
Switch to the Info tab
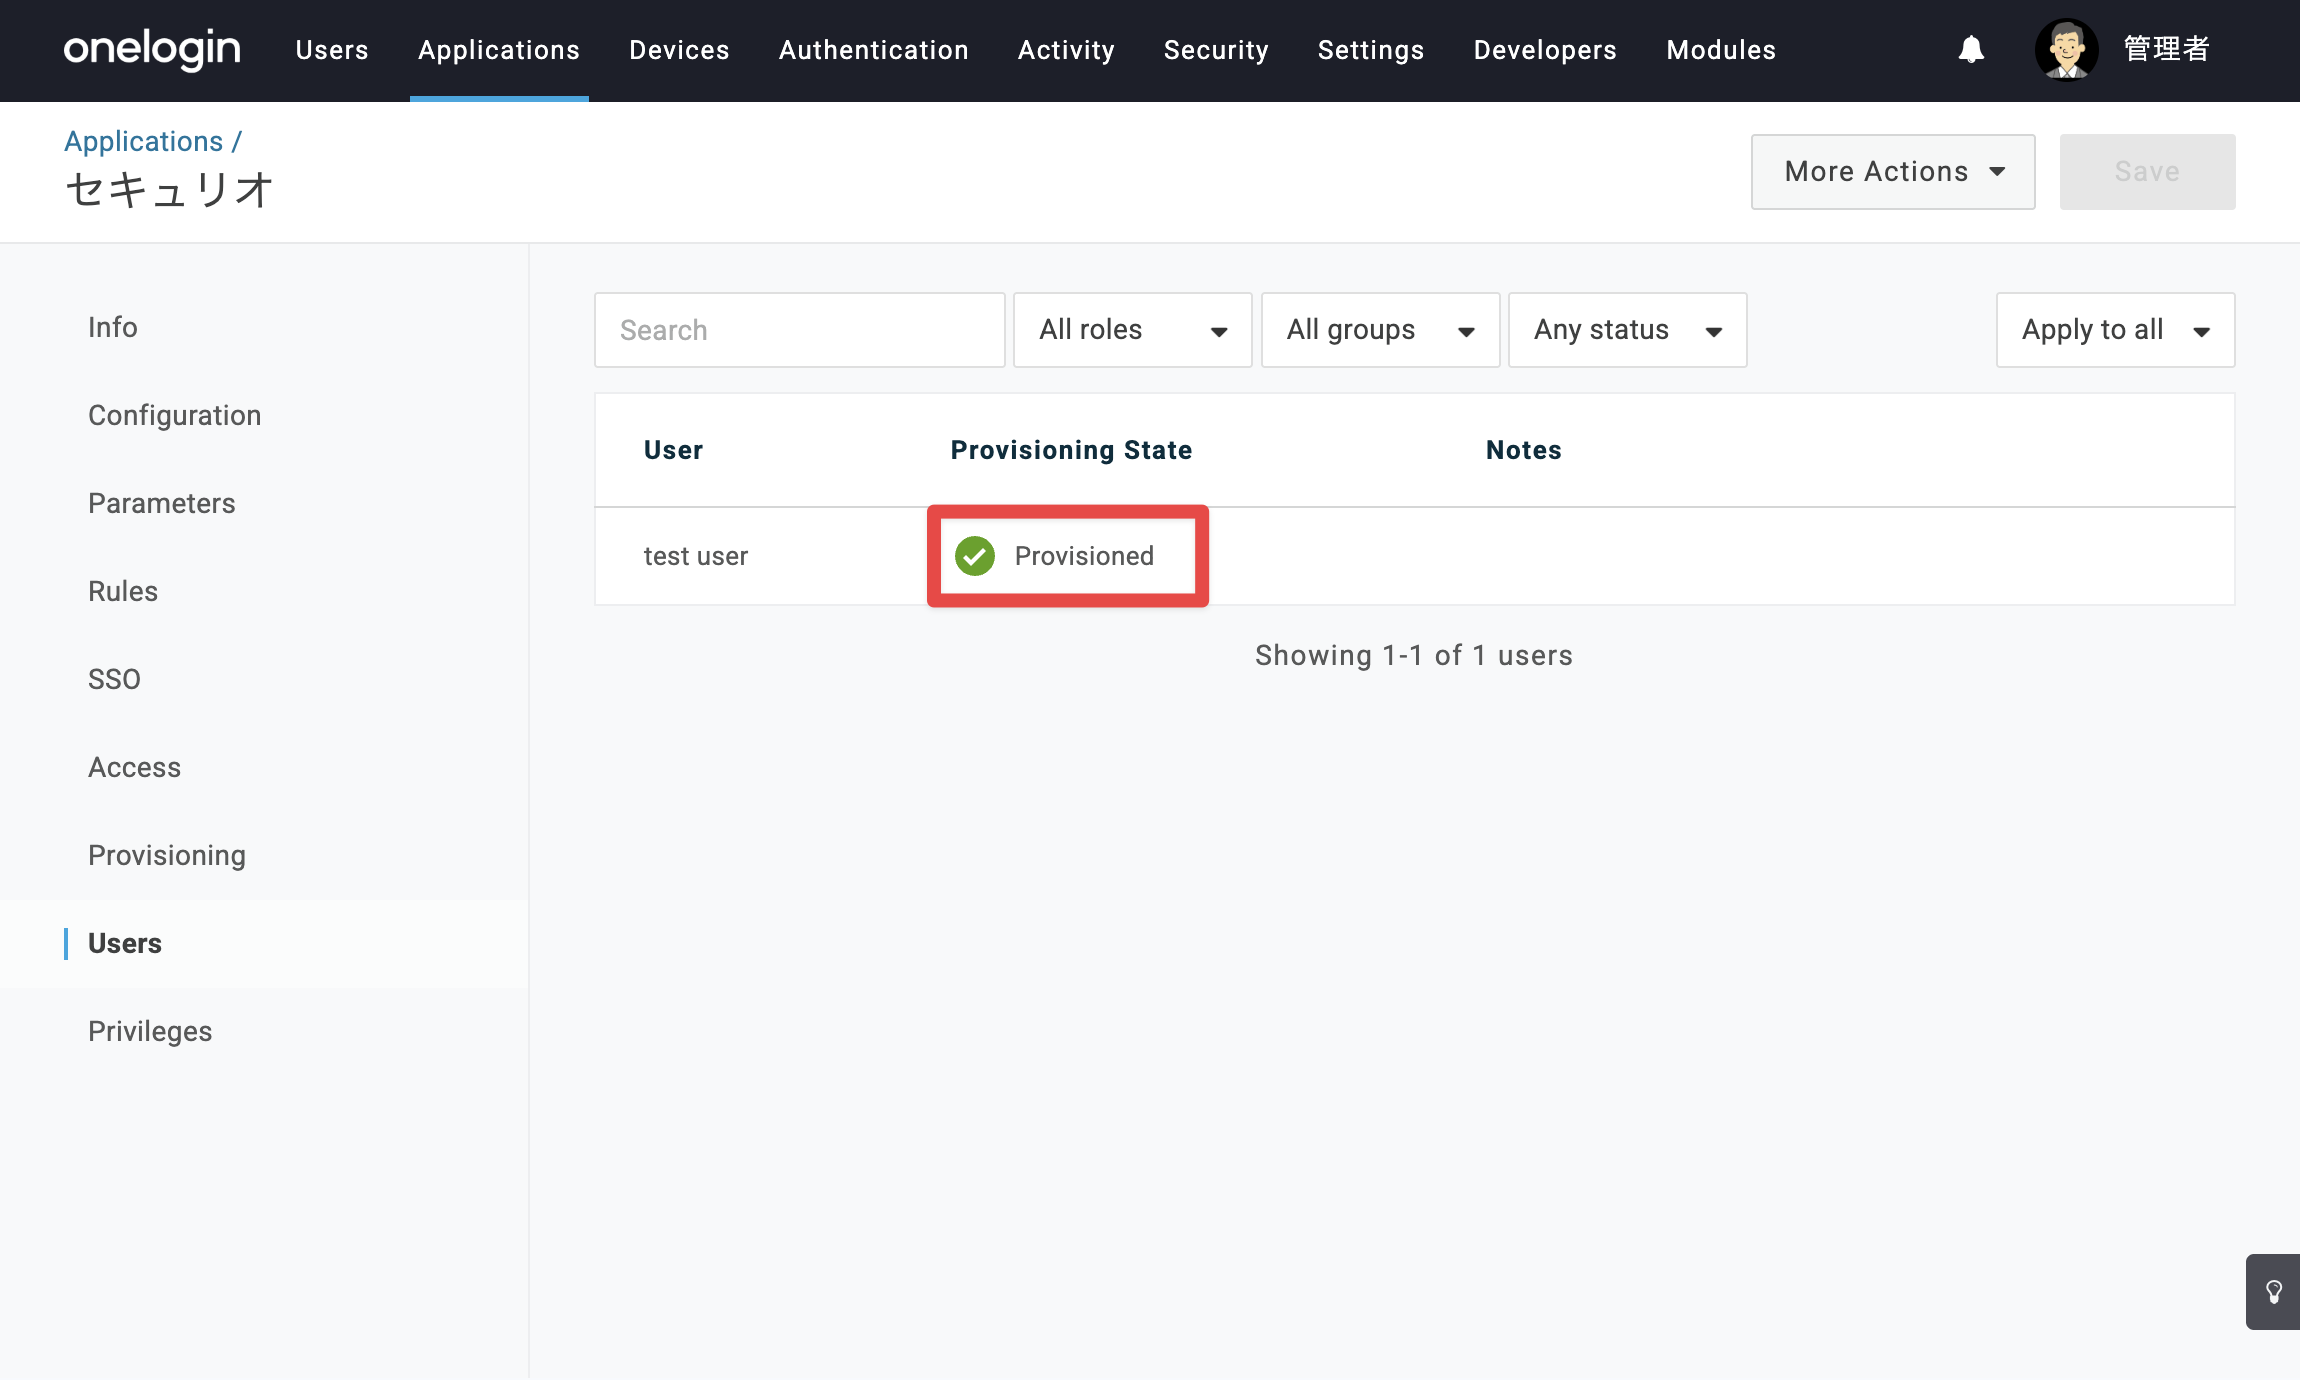pyautogui.click(x=113, y=327)
